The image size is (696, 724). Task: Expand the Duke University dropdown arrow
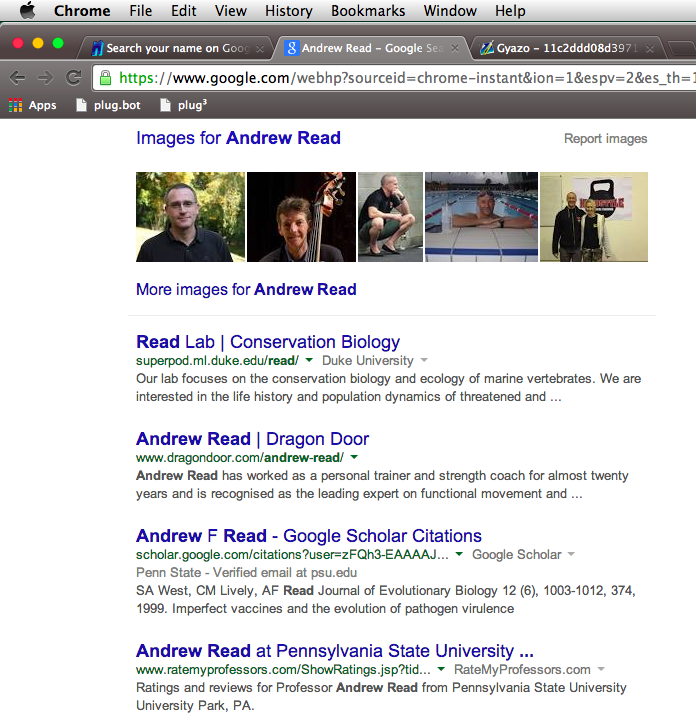[424, 360]
